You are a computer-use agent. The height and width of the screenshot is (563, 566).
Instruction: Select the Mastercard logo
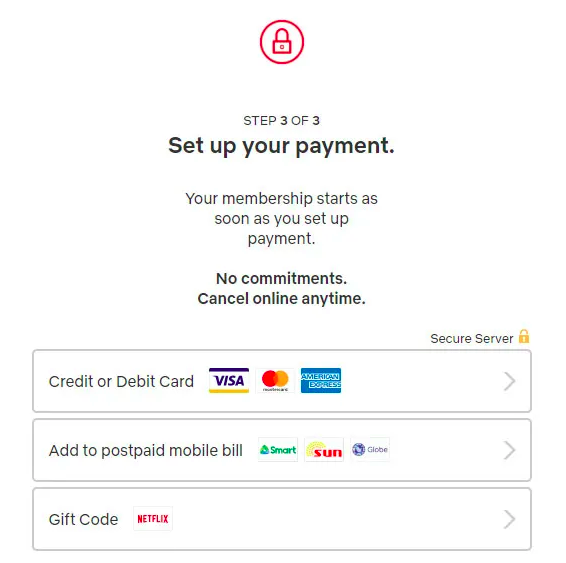(275, 380)
